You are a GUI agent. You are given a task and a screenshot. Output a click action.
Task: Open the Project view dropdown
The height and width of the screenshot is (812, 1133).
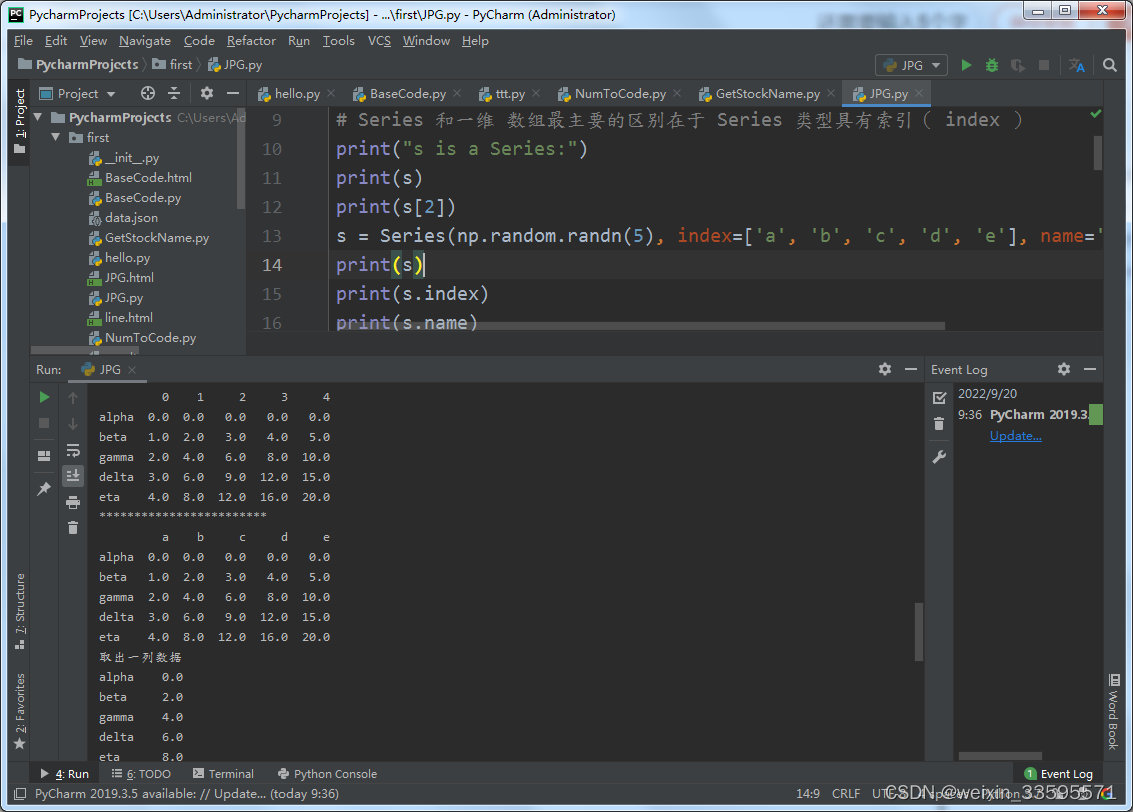click(x=88, y=93)
